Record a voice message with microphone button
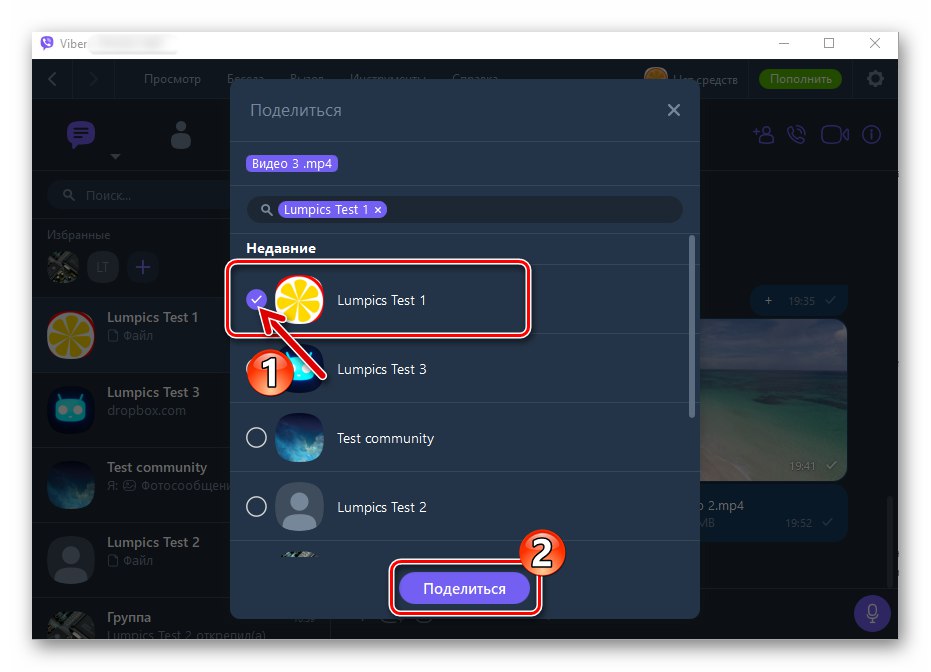This screenshot has height=672, width=931. (872, 613)
